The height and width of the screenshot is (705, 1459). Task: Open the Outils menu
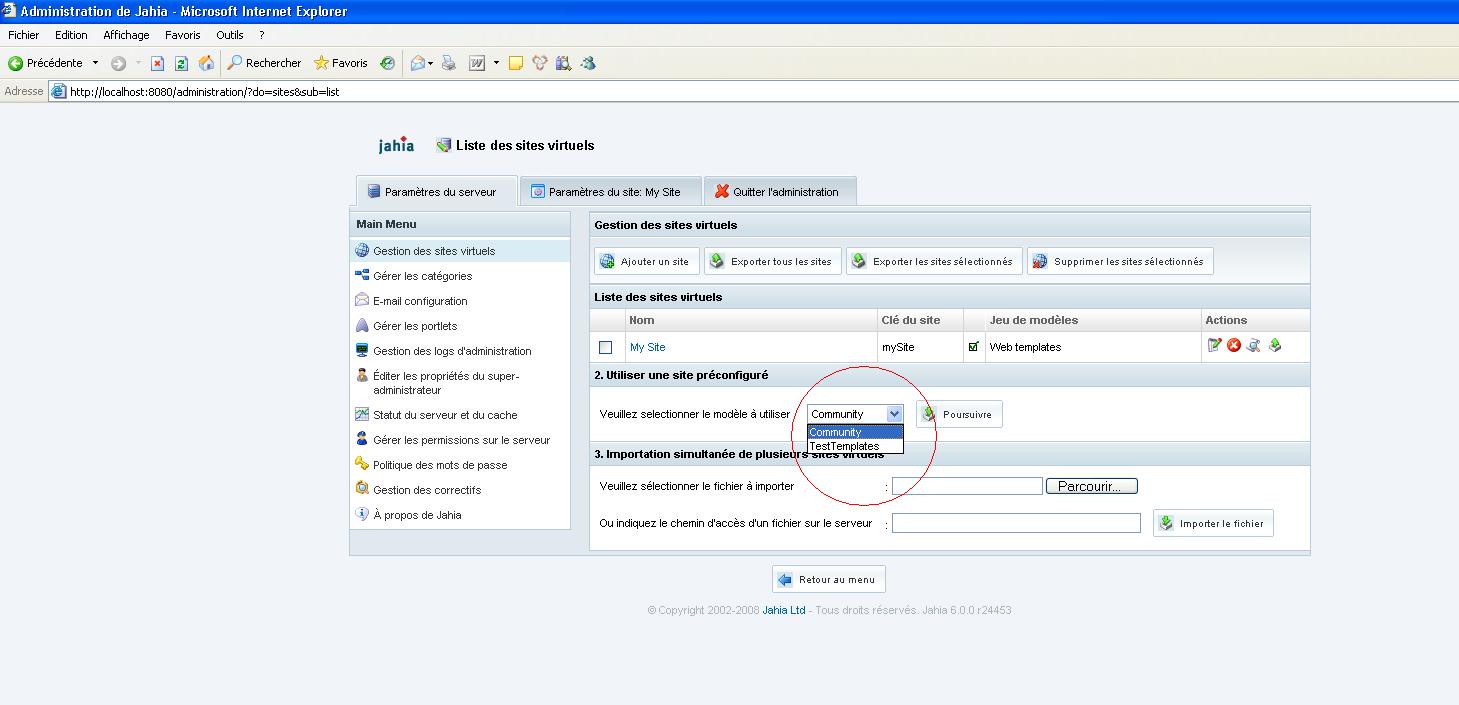pyautogui.click(x=230, y=35)
